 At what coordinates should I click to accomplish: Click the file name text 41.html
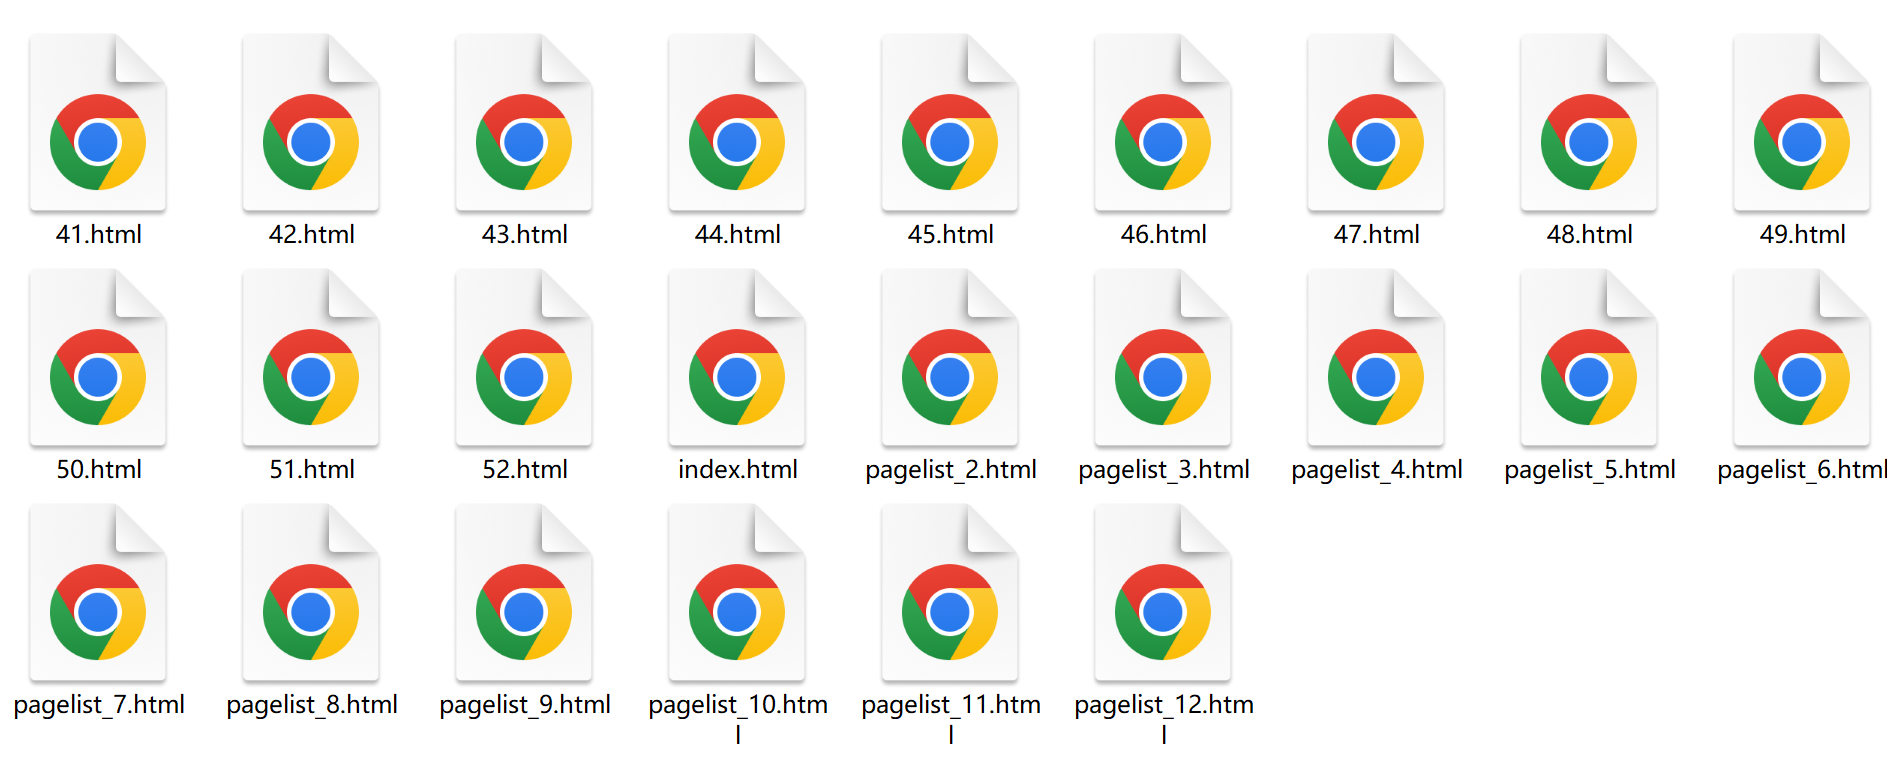(x=98, y=234)
